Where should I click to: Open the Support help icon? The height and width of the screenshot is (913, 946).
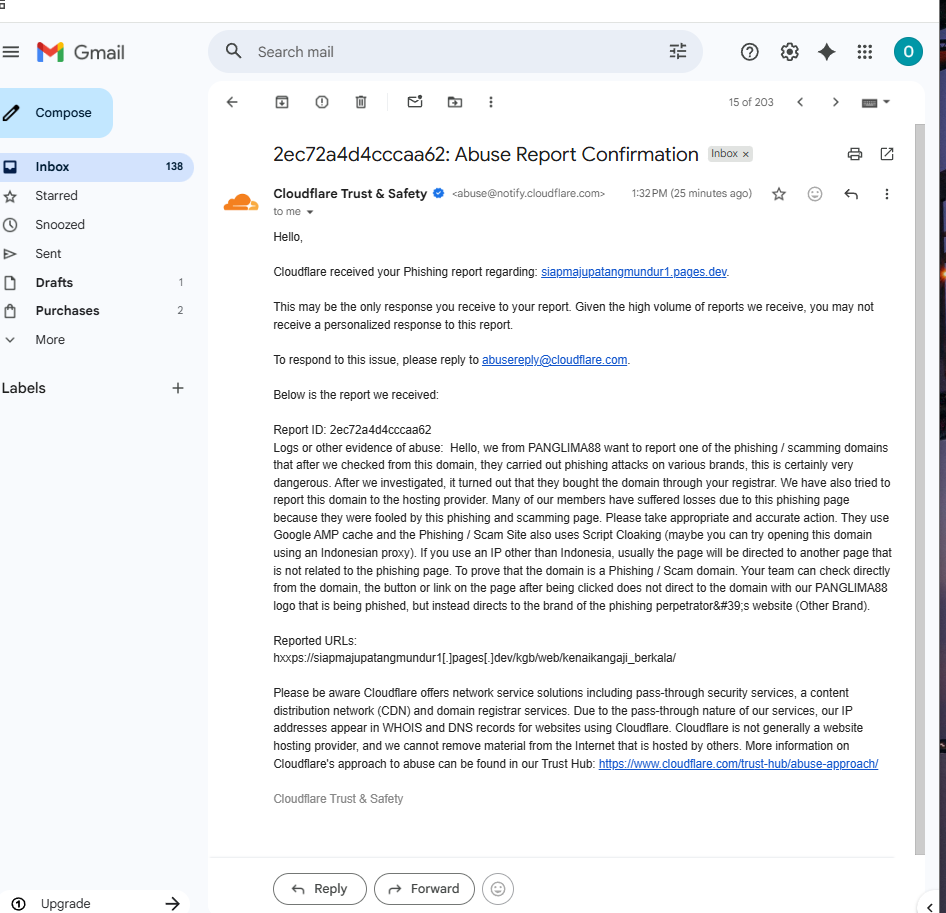click(x=749, y=52)
